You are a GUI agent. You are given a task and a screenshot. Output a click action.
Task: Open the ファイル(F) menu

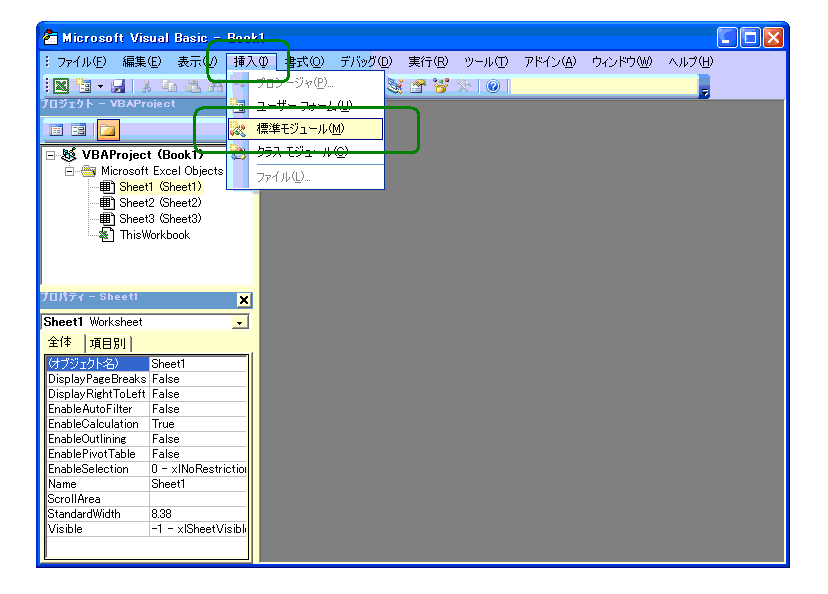coord(81,62)
